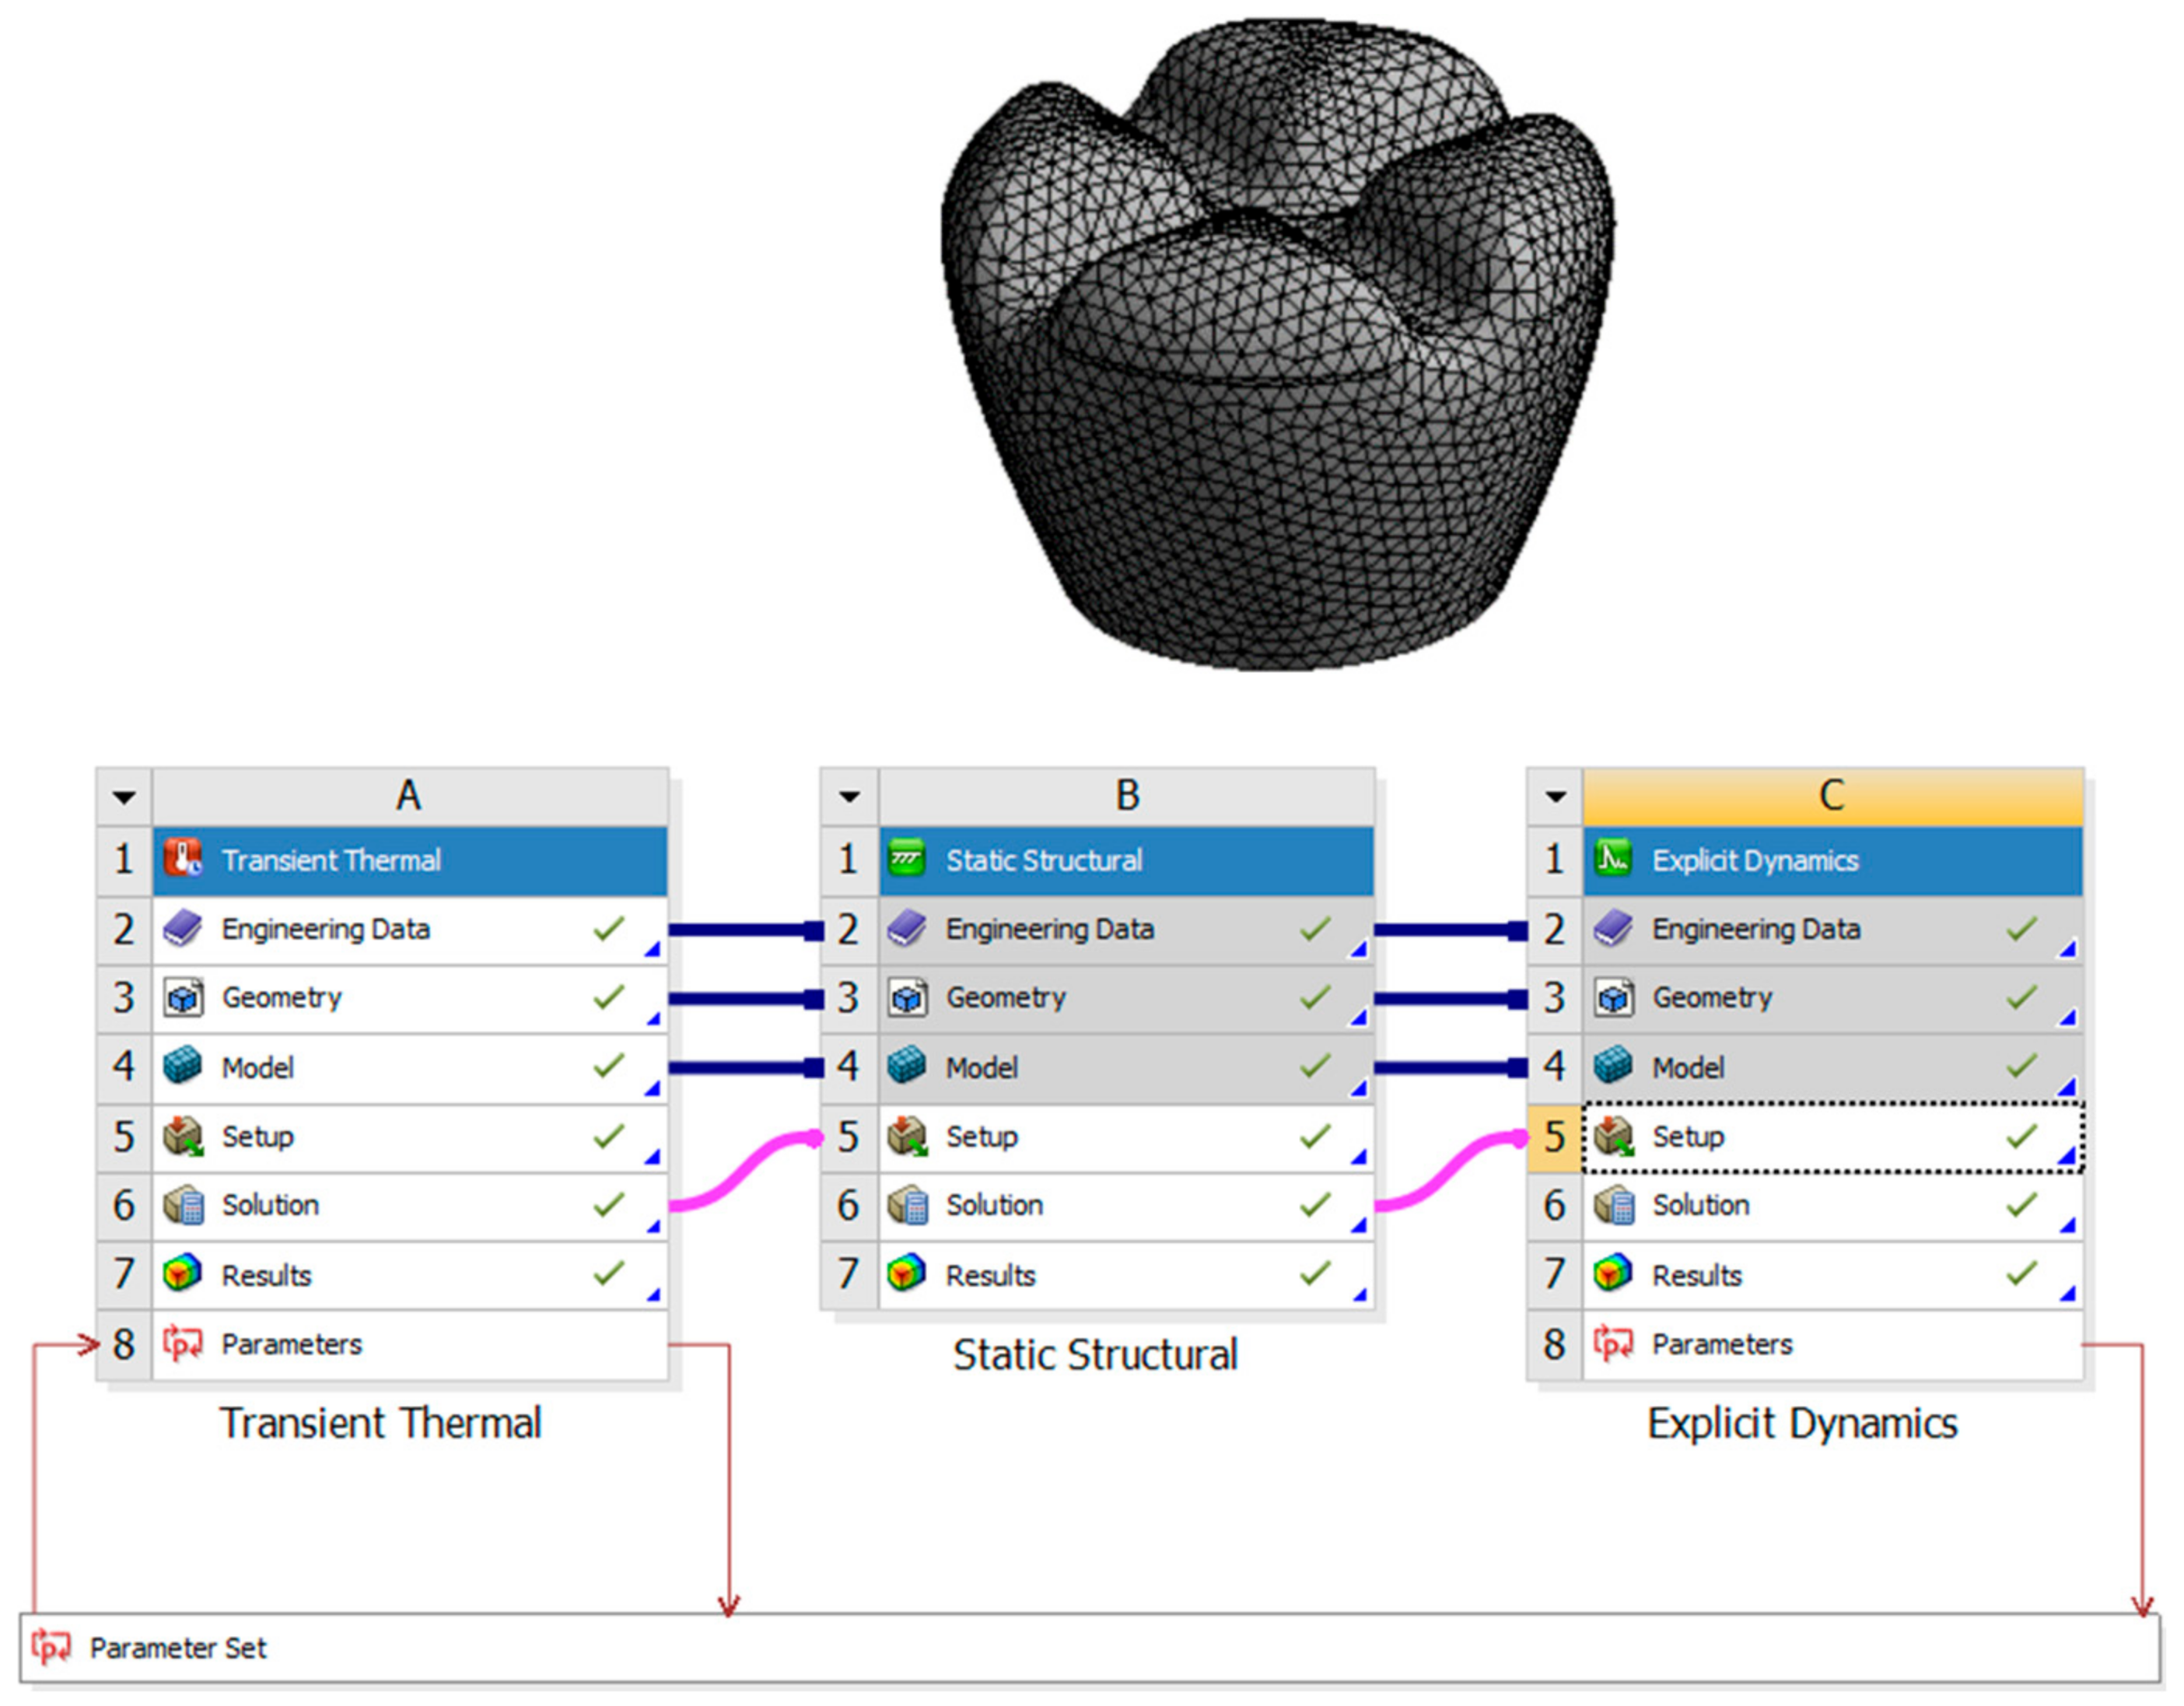
Task: Click the Transient Thermal system icon
Action: (x=183, y=860)
